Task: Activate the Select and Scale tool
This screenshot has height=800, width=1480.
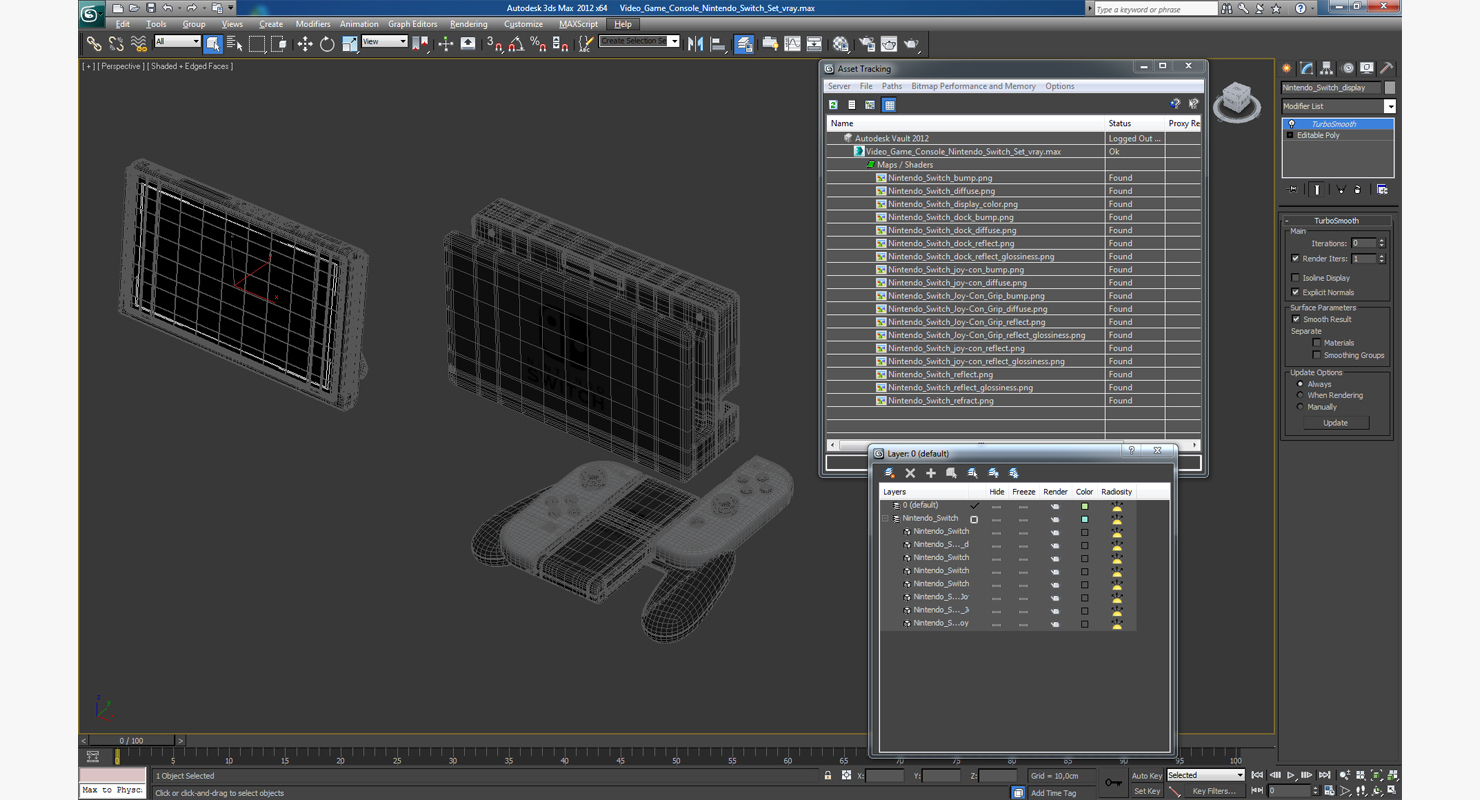Action: pyautogui.click(x=349, y=44)
